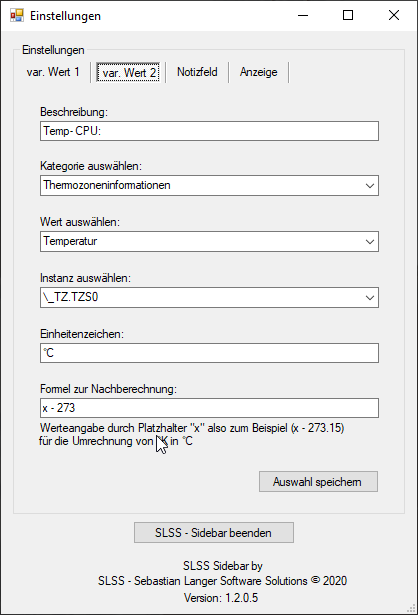418x615 pixels.
Task: Expand the Kategorie auswählen dropdown
Action: pyautogui.click(x=209, y=186)
